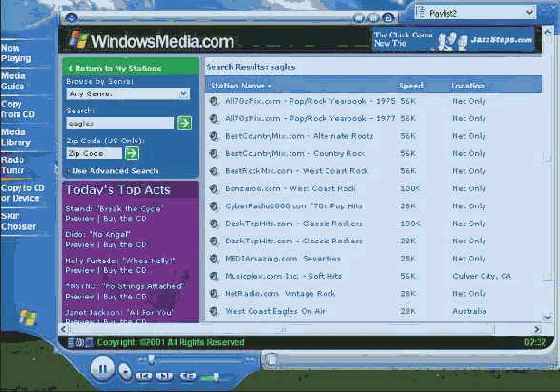Click the green arrow next to eagles search box
Viewport: 560px width, 392px height.
[x=184, y=123]
